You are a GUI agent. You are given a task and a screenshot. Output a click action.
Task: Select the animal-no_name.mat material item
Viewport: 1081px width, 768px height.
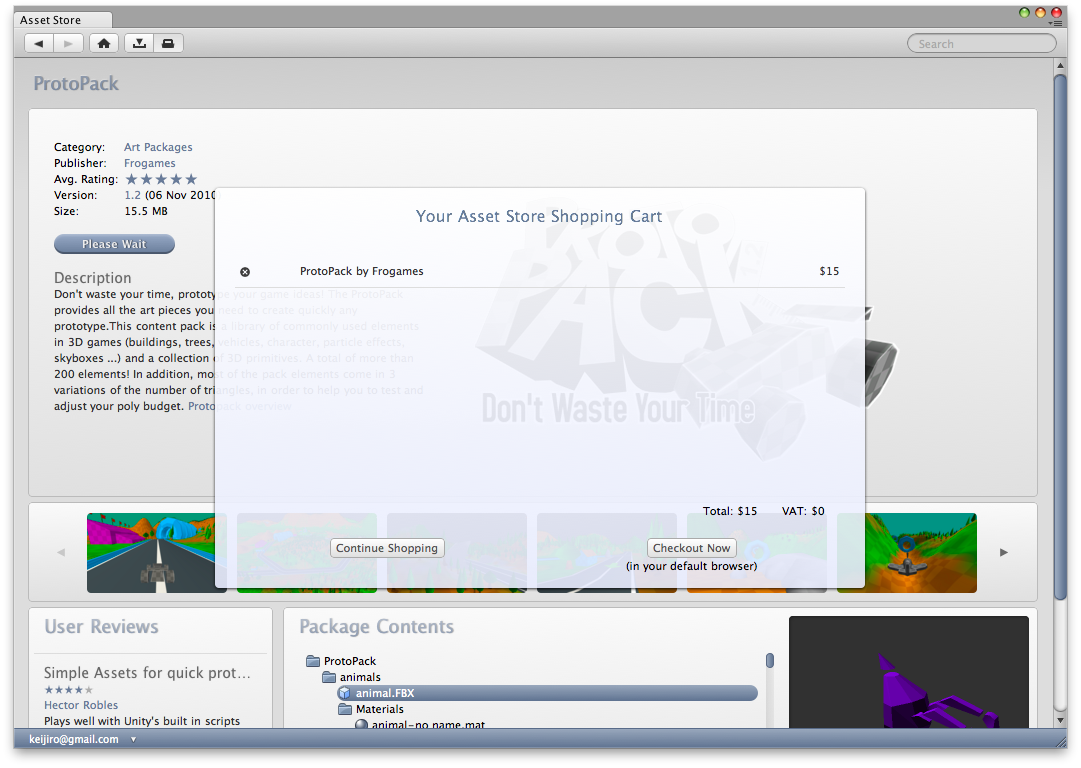pyautogui.click(x=420, y=724)
